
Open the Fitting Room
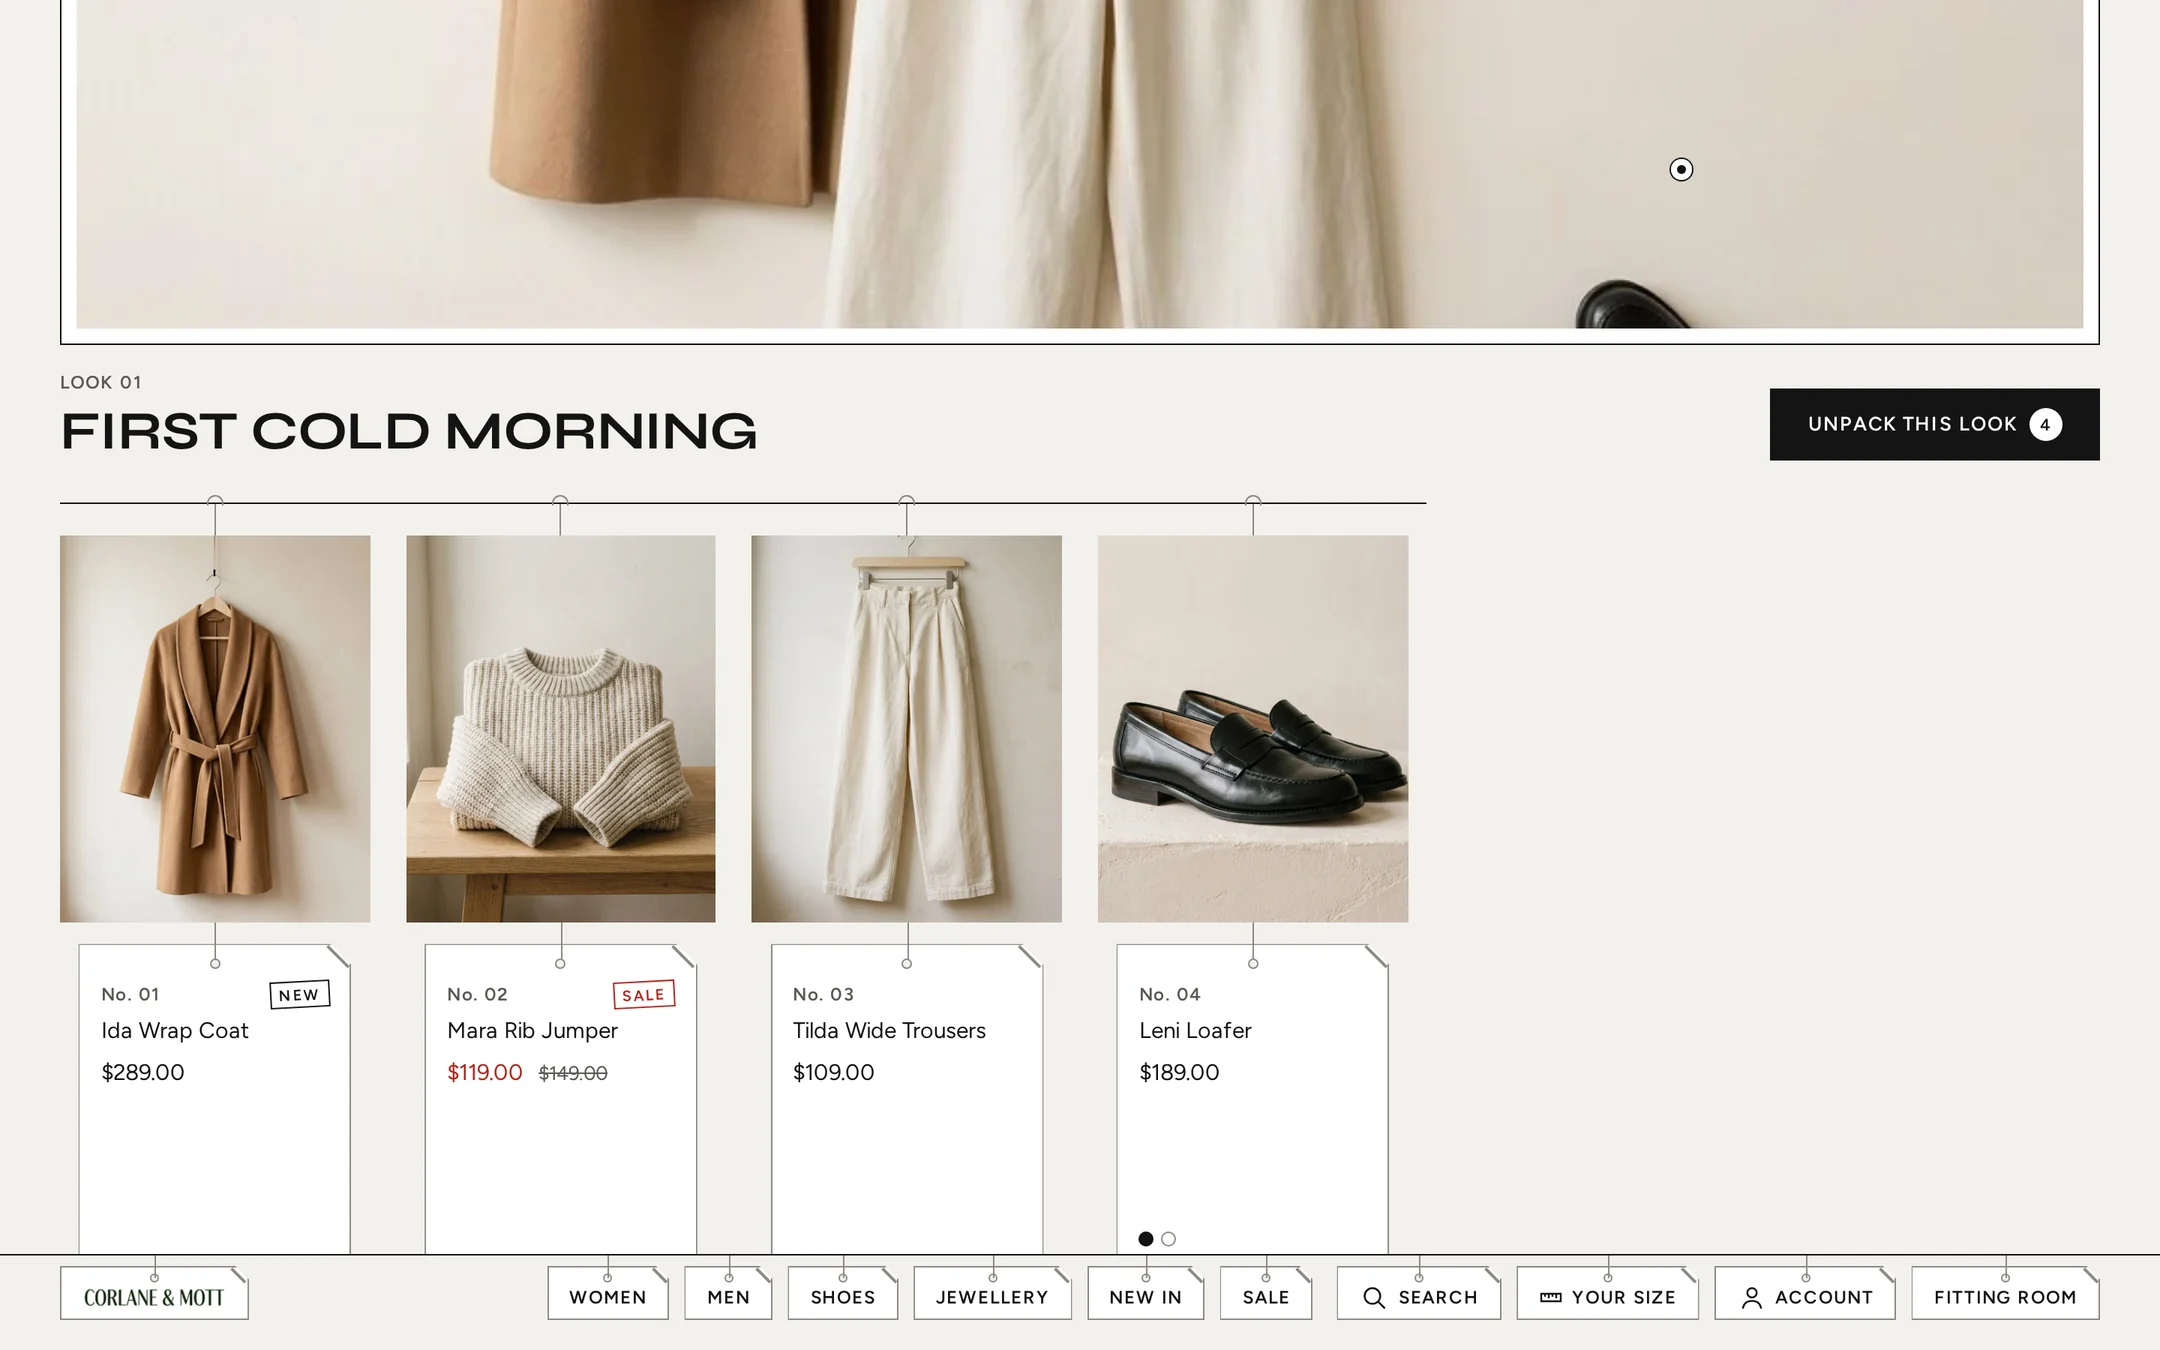[x=2005, y=1294]
